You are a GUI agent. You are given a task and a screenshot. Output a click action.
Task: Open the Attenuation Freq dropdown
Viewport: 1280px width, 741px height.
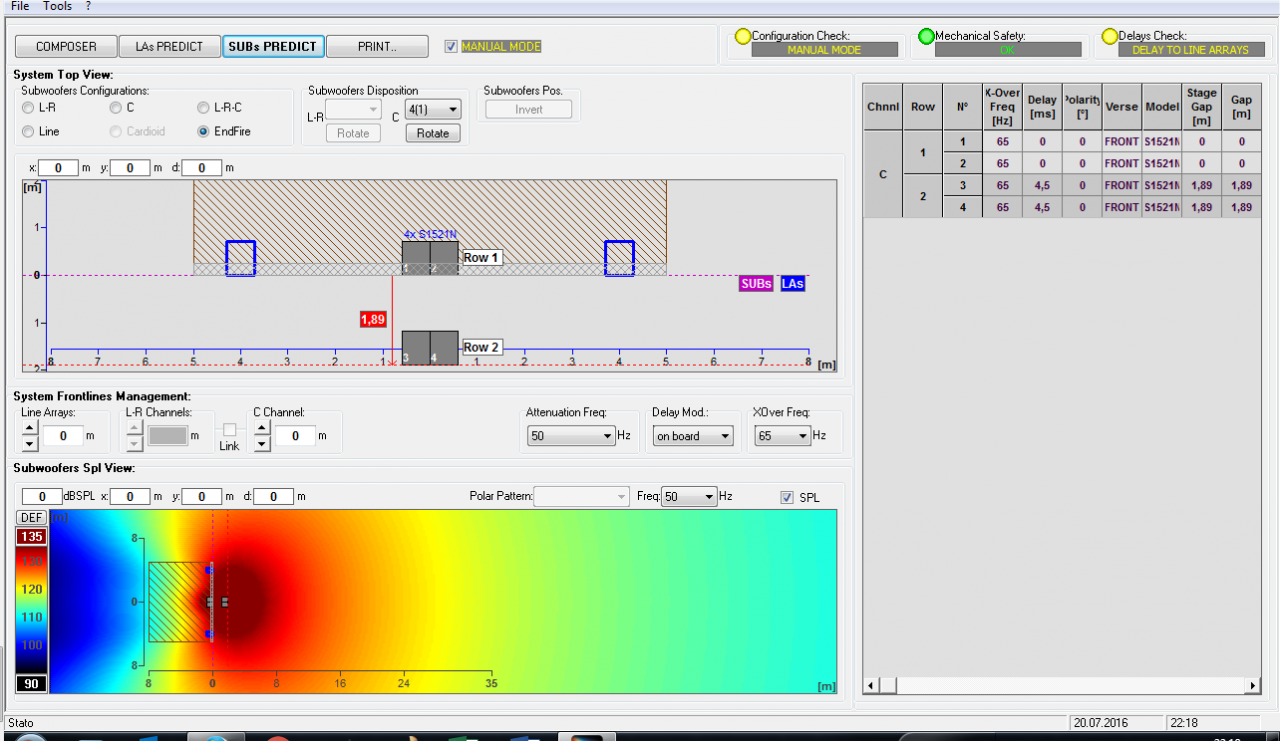(571, 436)
